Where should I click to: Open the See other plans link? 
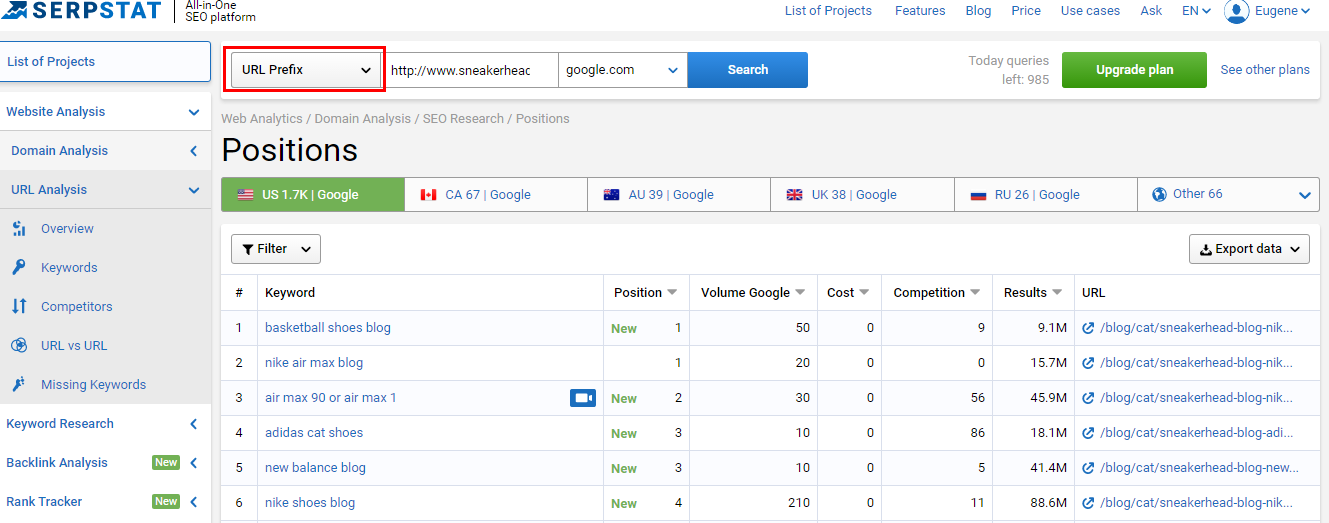[x=1265, y=70]
